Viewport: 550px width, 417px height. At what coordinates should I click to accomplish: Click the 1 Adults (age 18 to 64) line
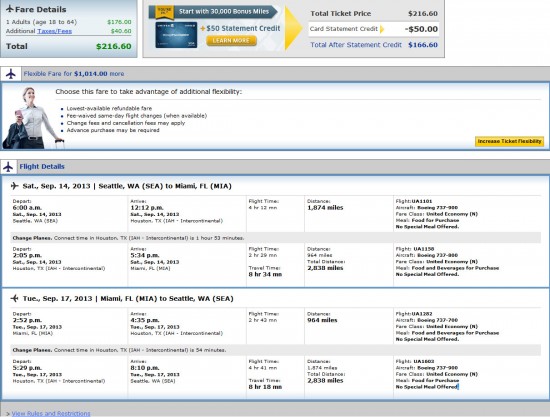pos(41,22)
